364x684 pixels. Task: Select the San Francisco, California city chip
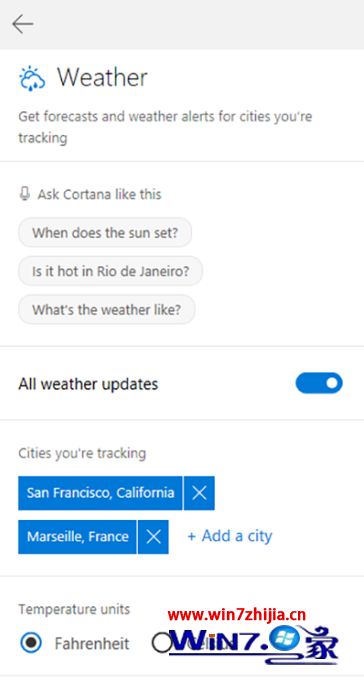(x=100, y=493)
